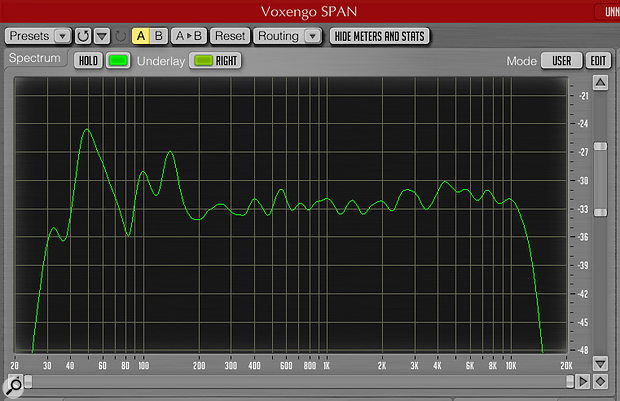Click the Presets dropdown arrow
Viewport: 620px width, 401px height.
tap(62, 36)
